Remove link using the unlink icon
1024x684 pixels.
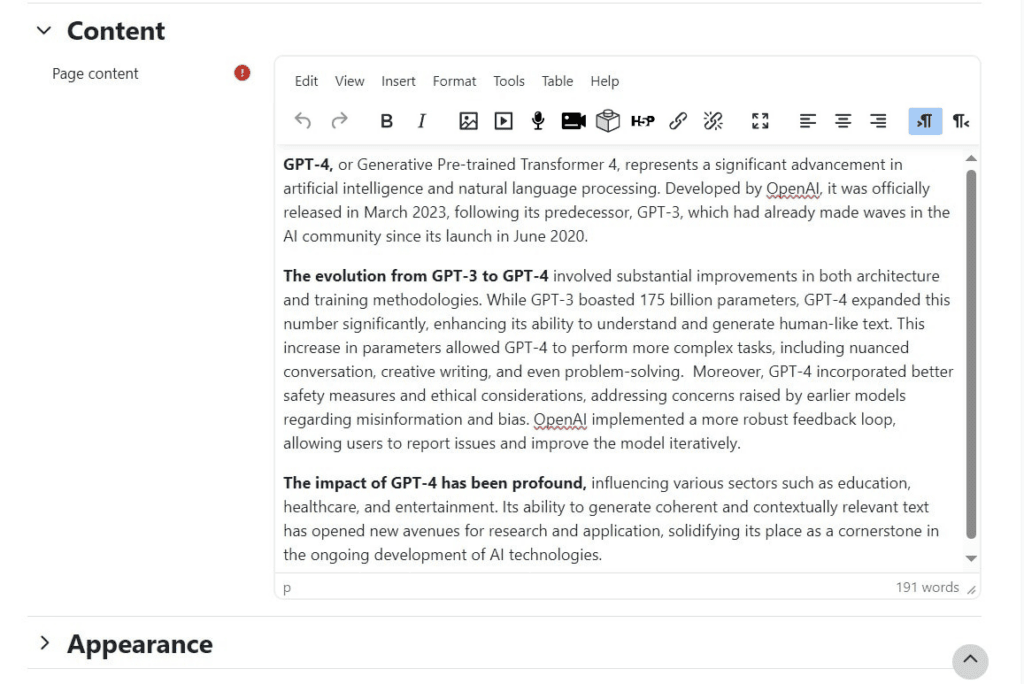coord(713,121)
